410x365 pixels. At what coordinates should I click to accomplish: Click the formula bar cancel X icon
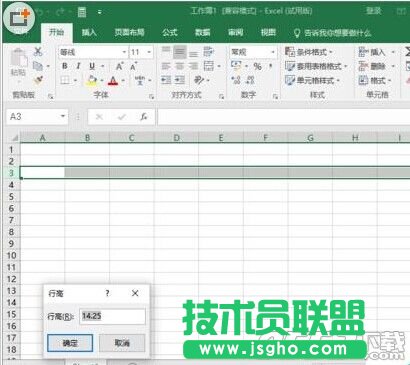99,117
